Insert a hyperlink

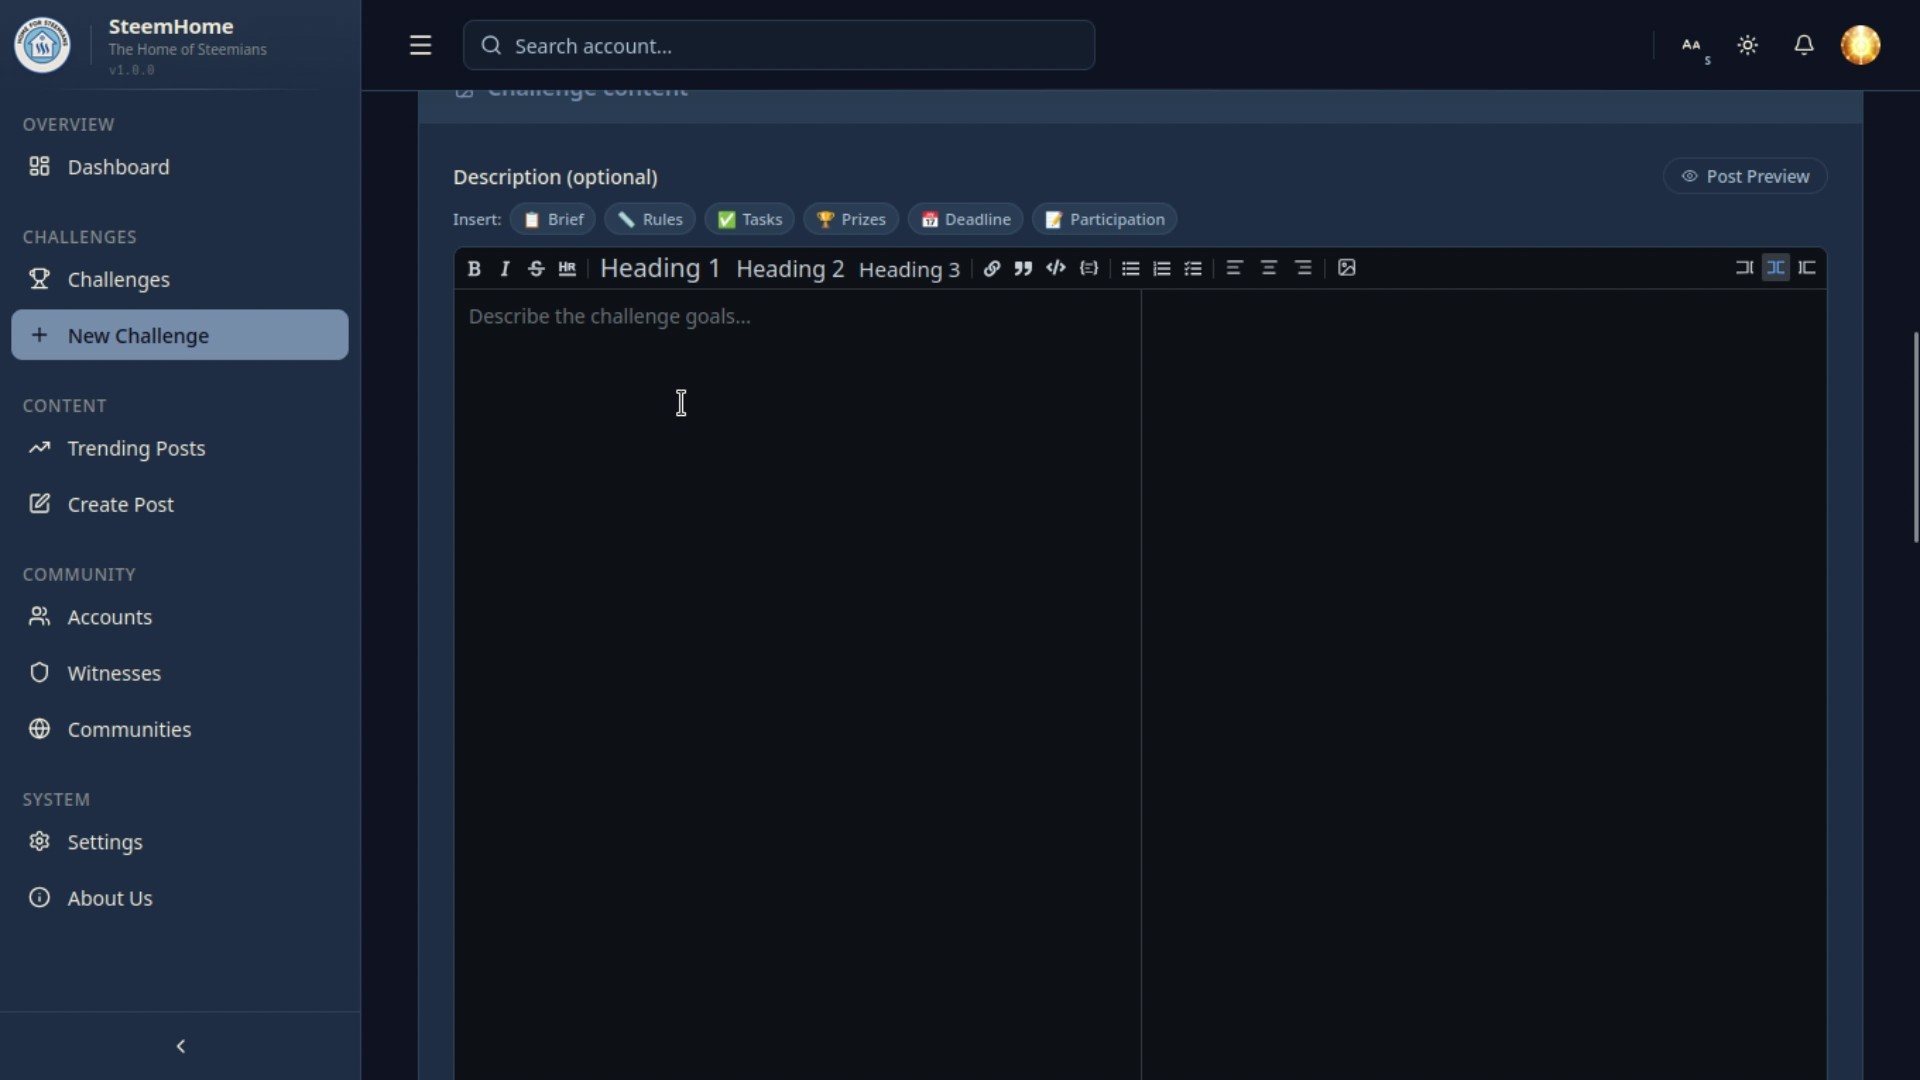point(991,268)
